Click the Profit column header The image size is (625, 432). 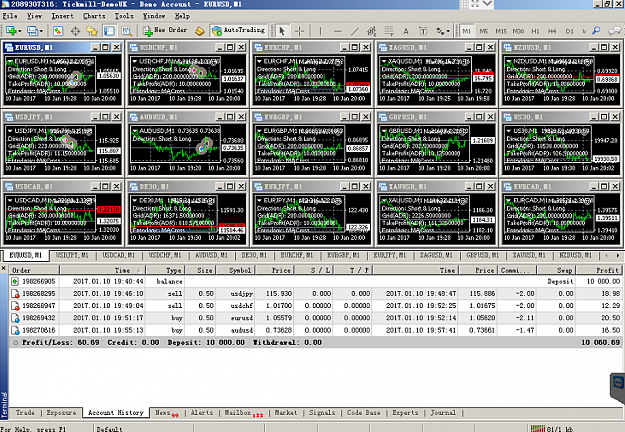point(599,270)
